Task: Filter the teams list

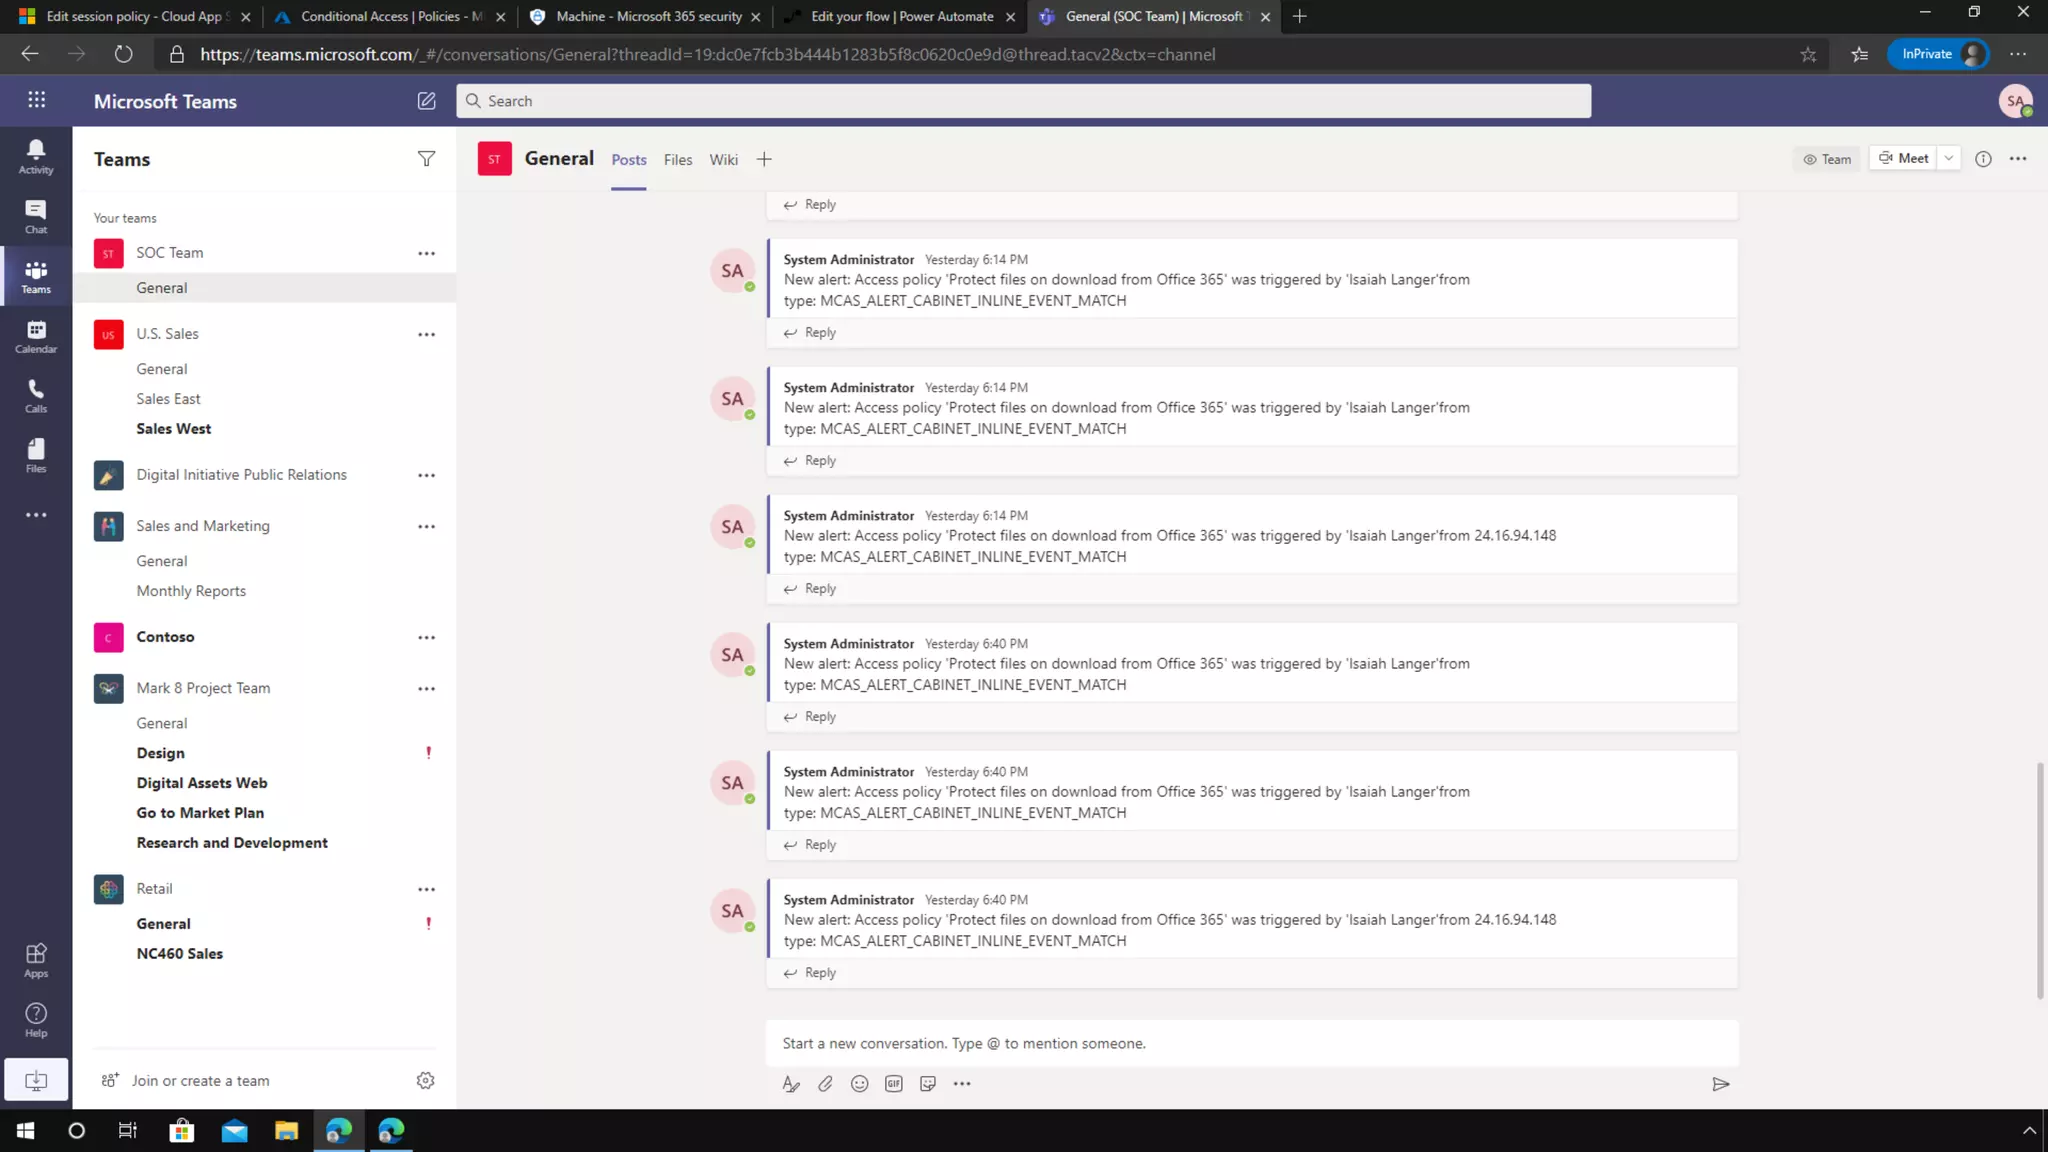Action: click(426, 159)
